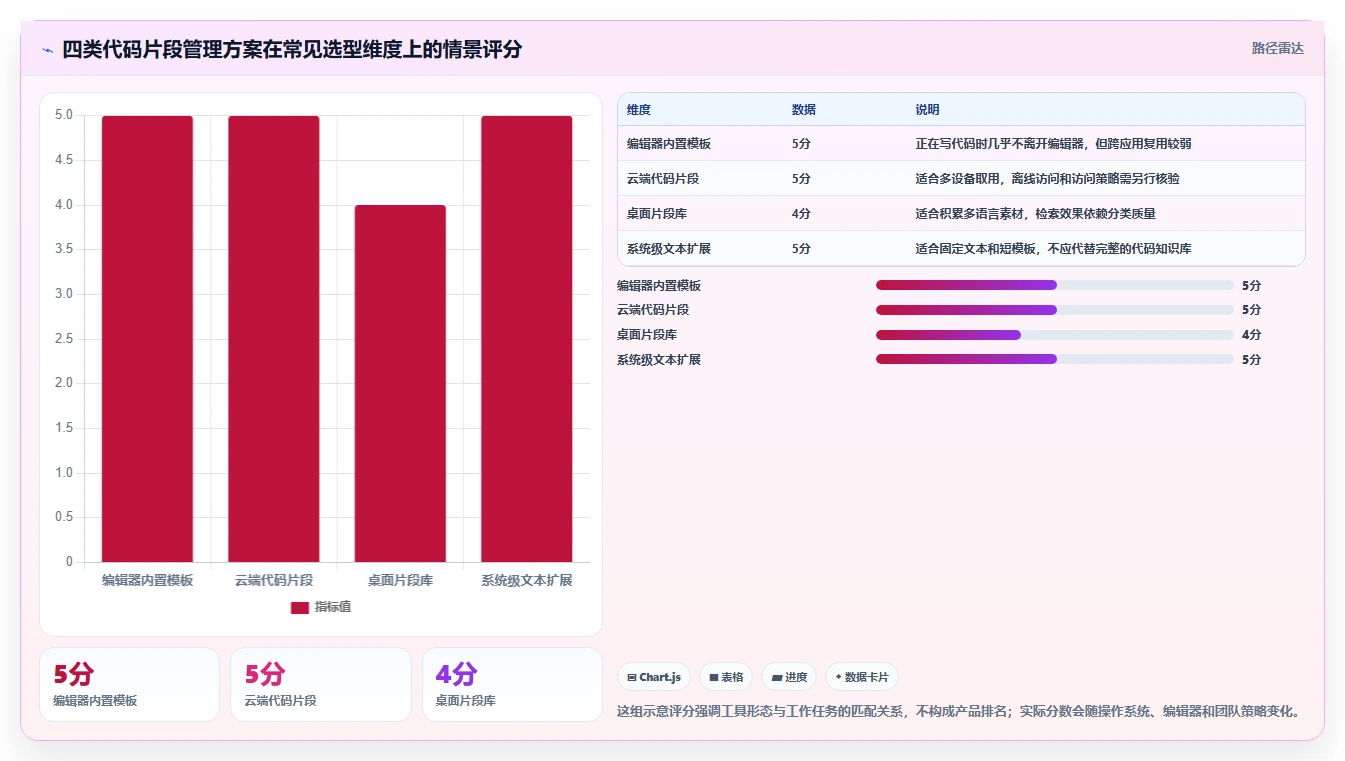1345x761 pixels.
Task: Toggle the 指标值 legend color swatch
Action: pos(300,608)
